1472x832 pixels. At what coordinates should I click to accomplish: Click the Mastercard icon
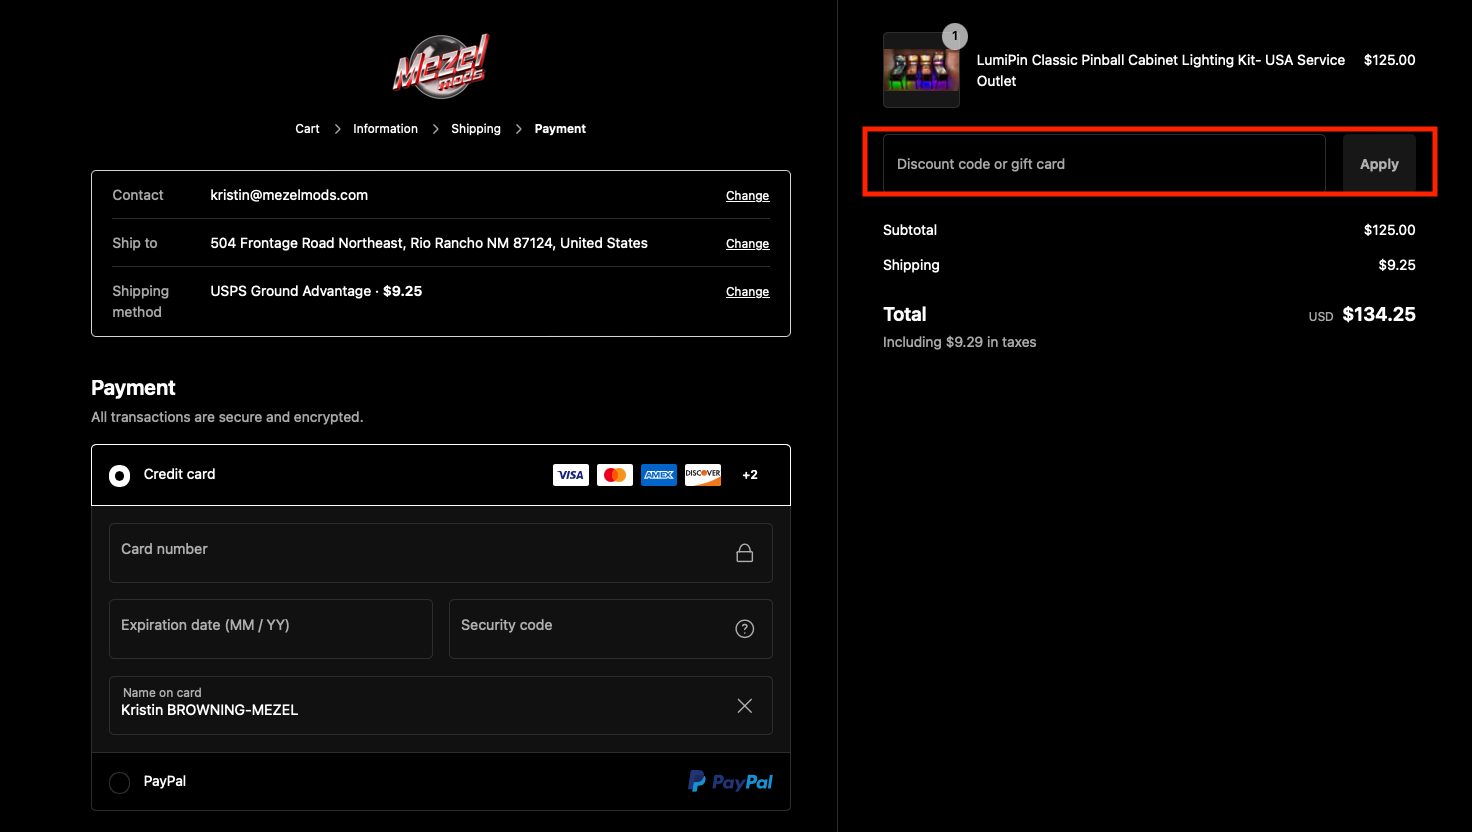point(614,475)
